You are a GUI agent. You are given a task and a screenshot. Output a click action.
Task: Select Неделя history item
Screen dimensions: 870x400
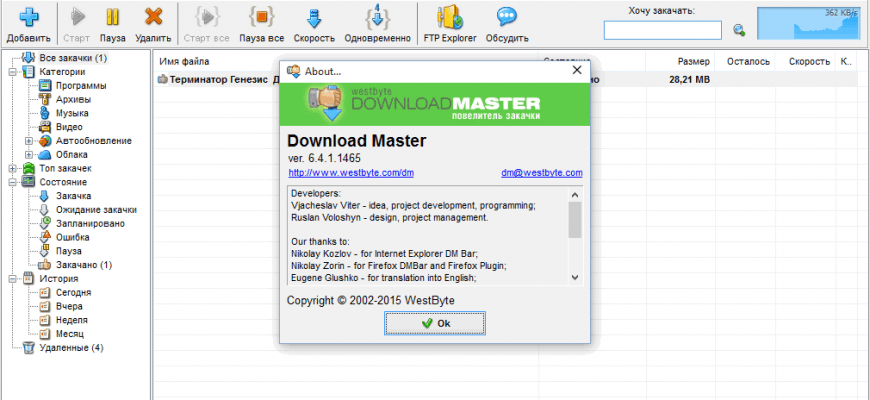(72, 320)
